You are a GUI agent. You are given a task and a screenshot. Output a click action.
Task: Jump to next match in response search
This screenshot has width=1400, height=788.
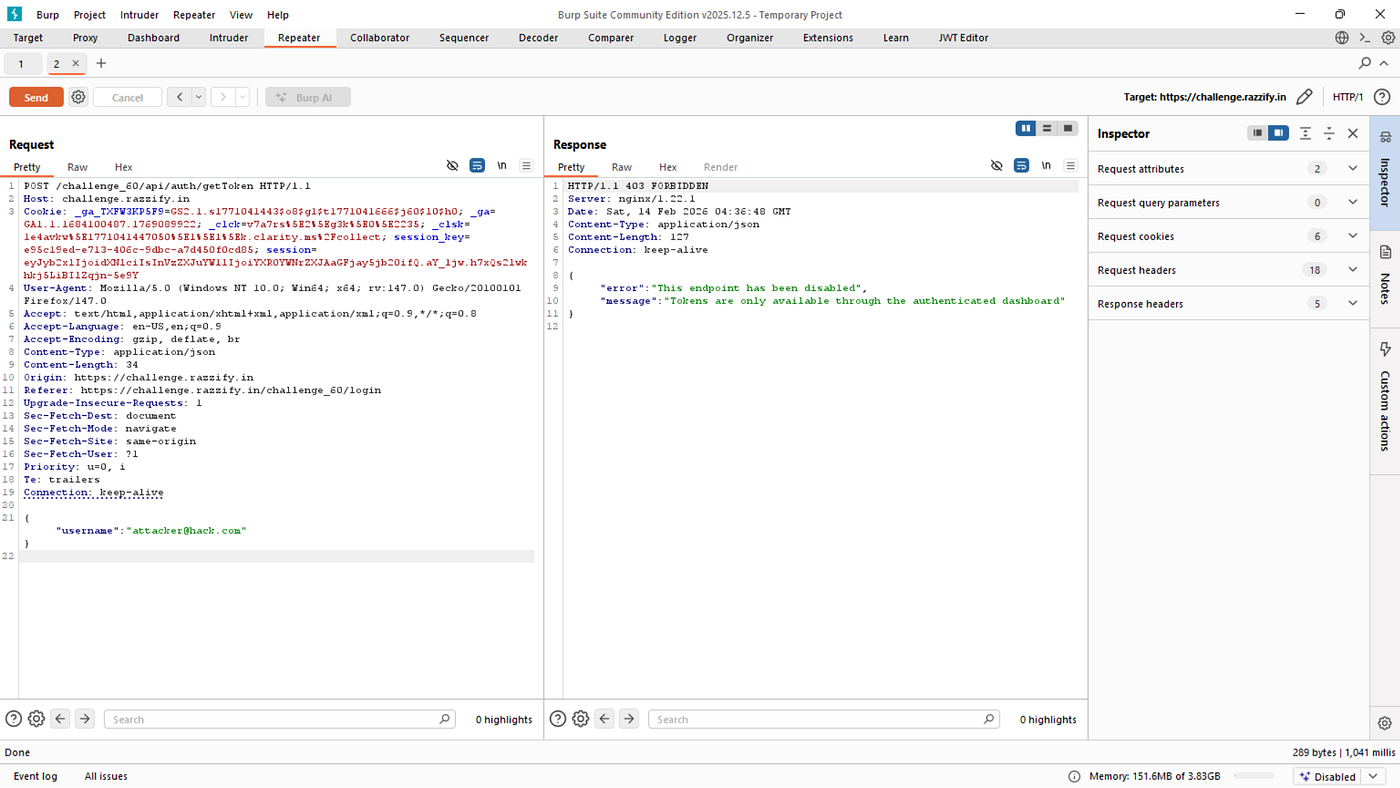629,719
